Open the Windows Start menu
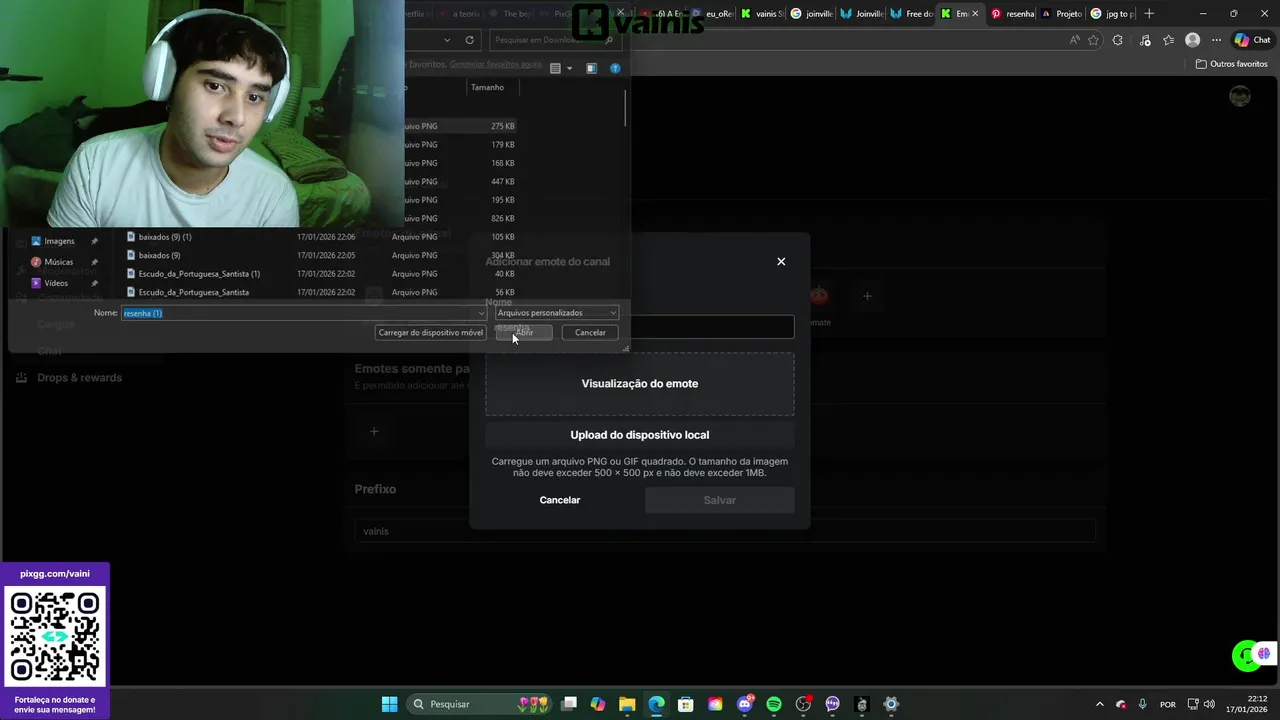 tap(390, 704)
